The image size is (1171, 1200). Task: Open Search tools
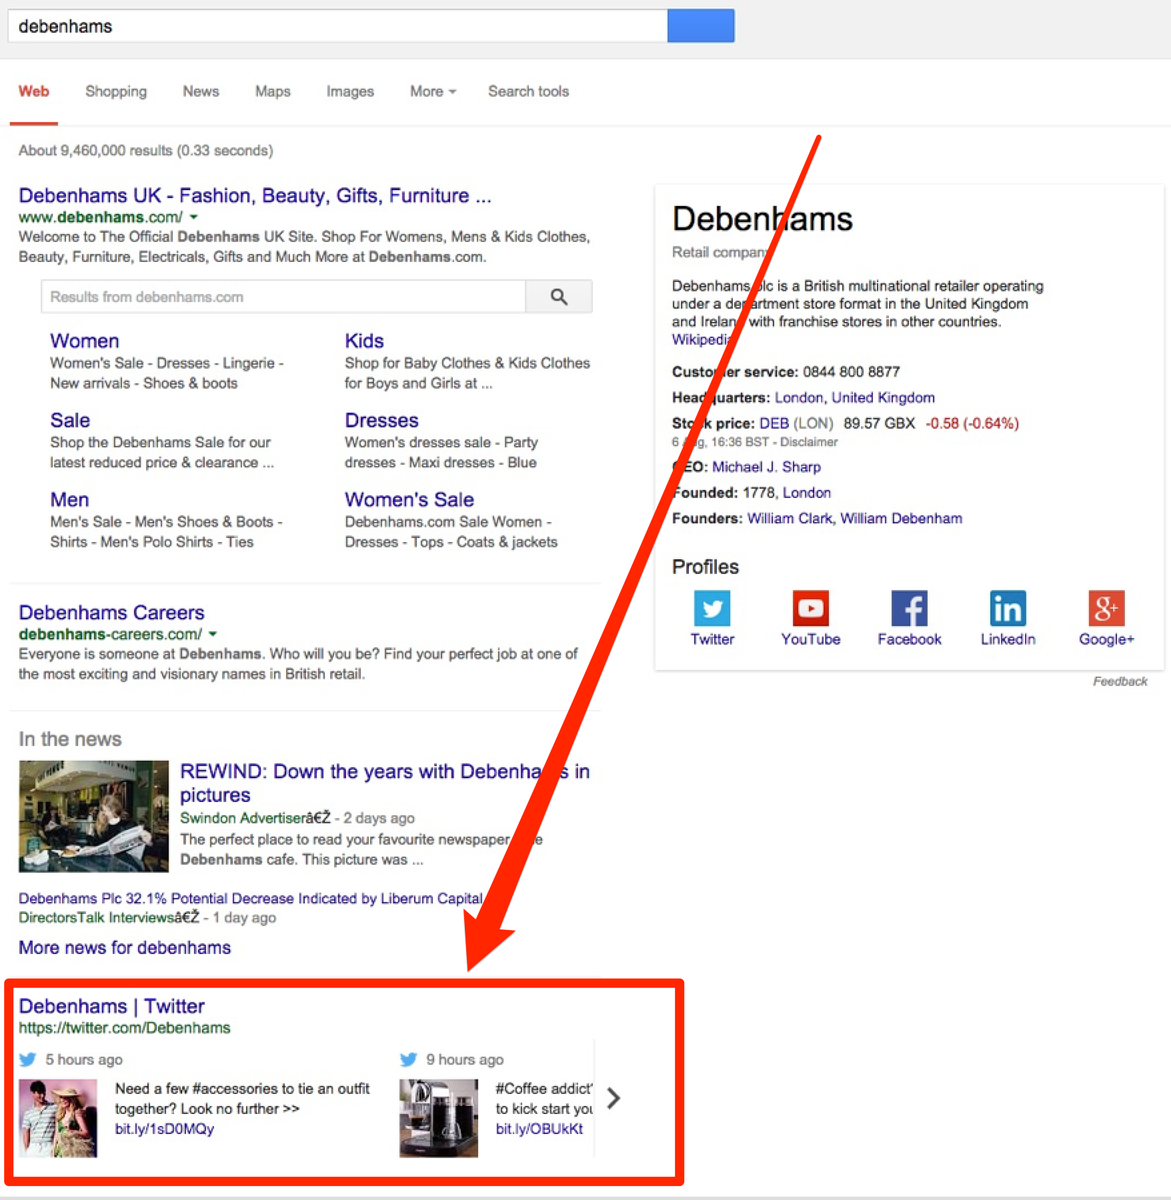[528, 91]
